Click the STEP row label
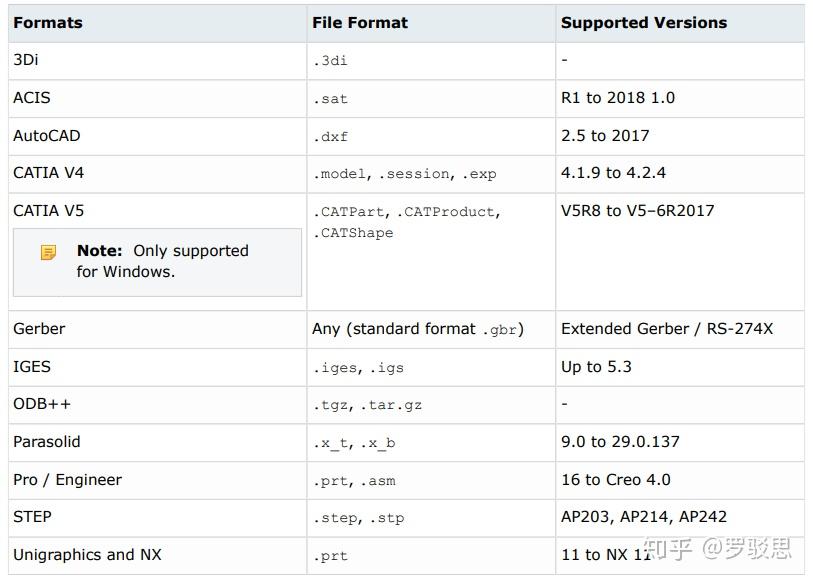813x581 pixels. pyautogui.click(x=32, y=517)
